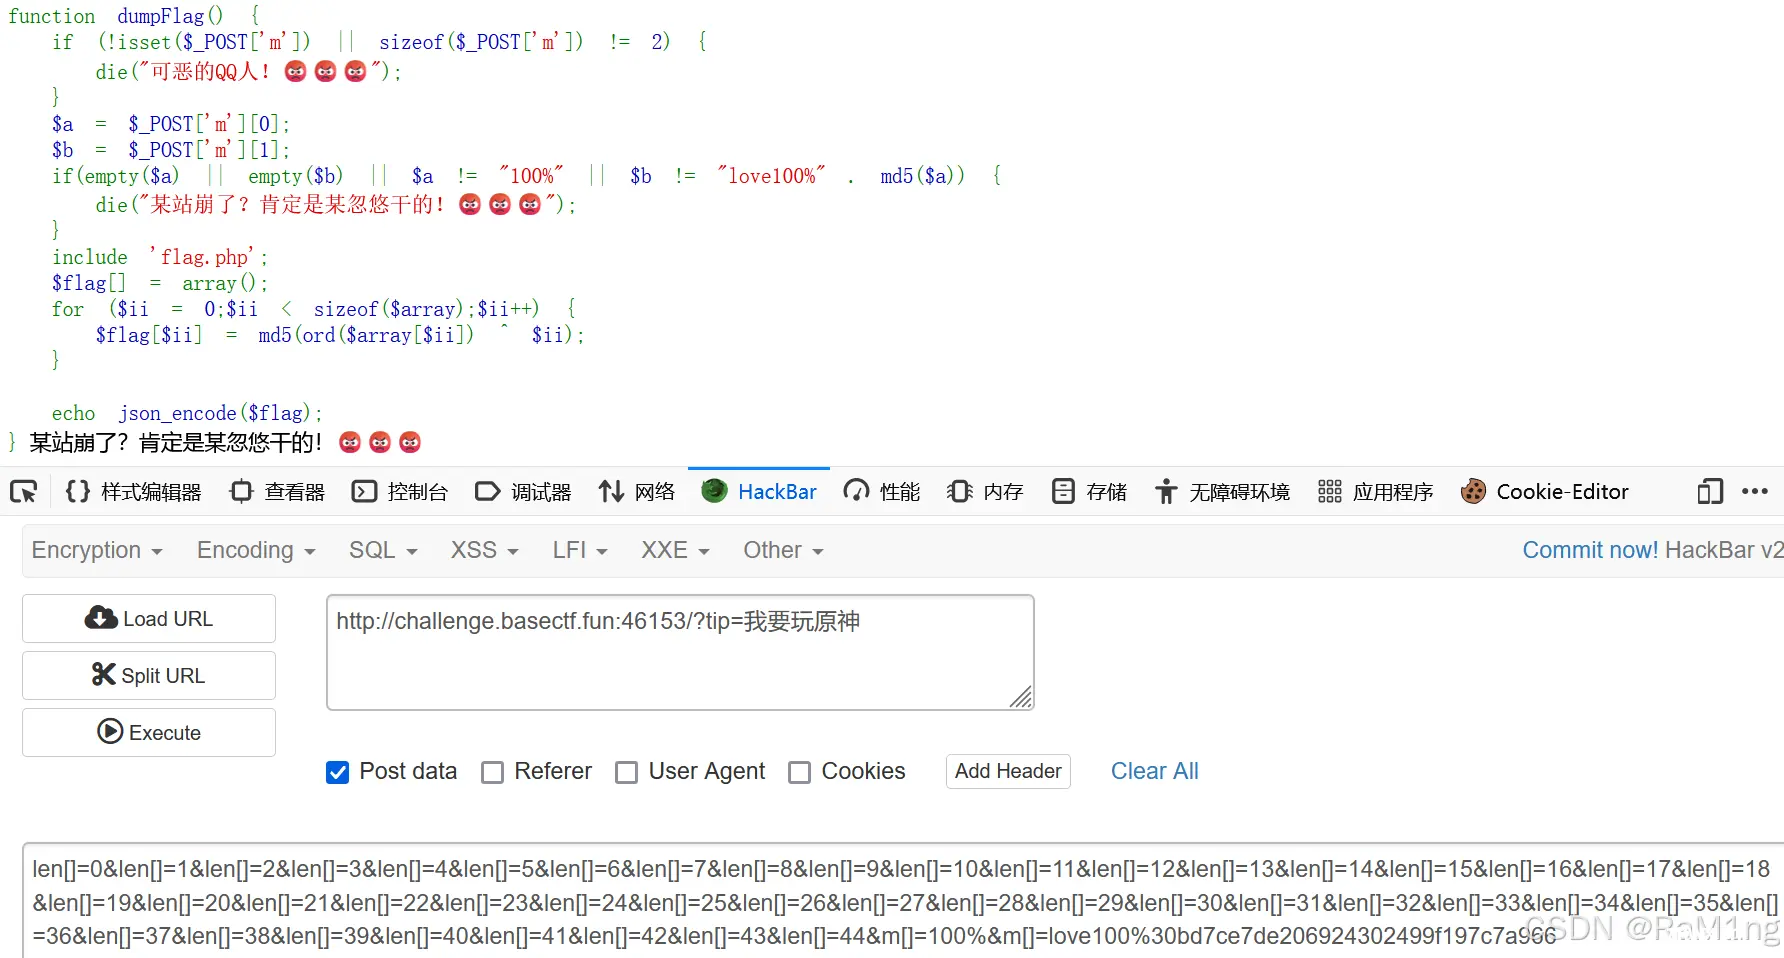The image size is (1784, 958).
Task: Enable the Cookies checkbox
Action: [x=799, y=772]
